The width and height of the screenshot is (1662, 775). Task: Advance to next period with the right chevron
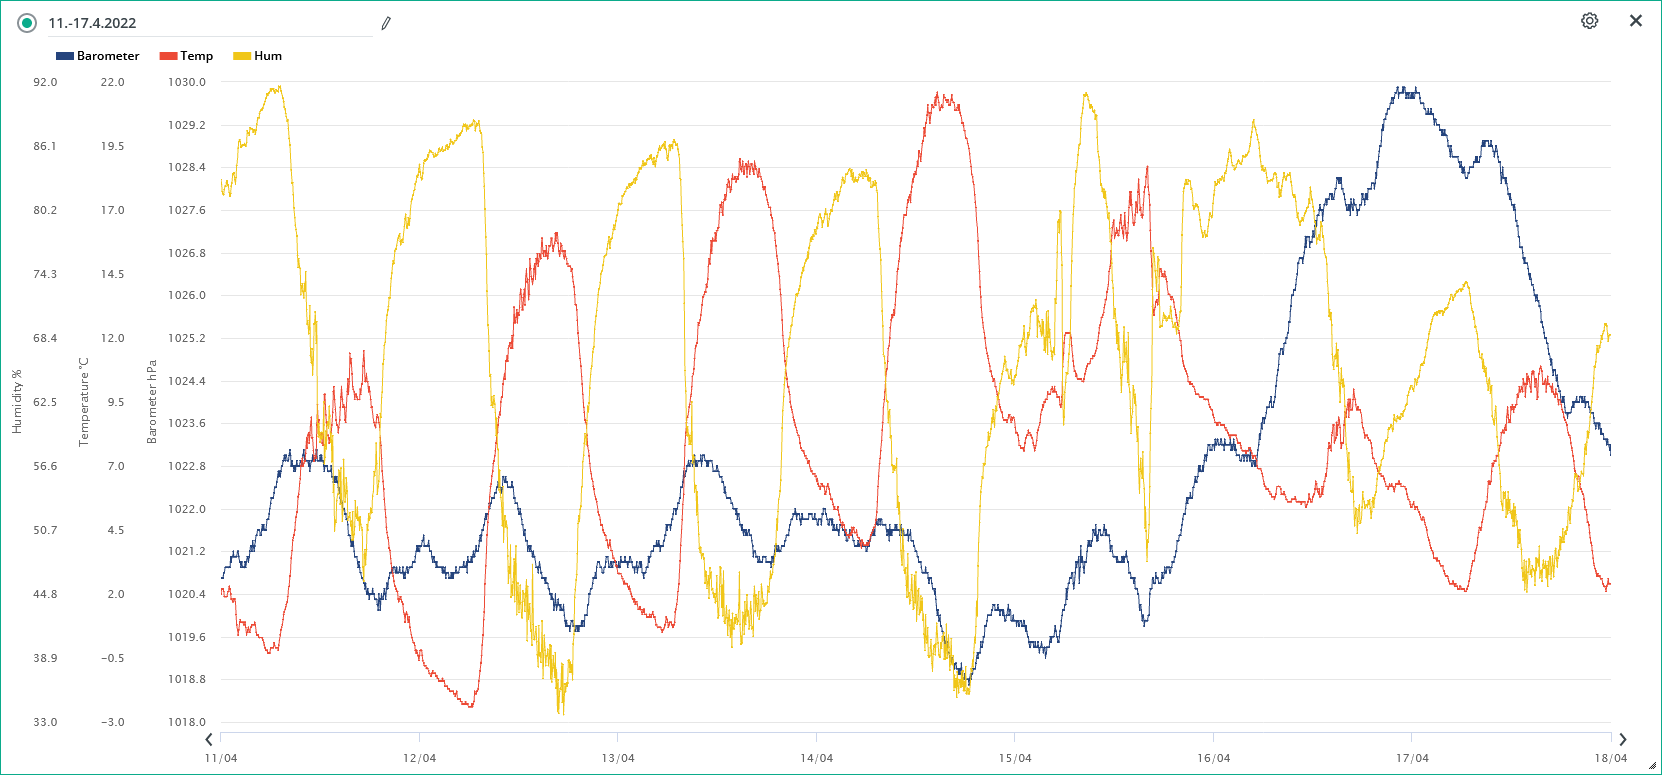tap(1622, 740)
